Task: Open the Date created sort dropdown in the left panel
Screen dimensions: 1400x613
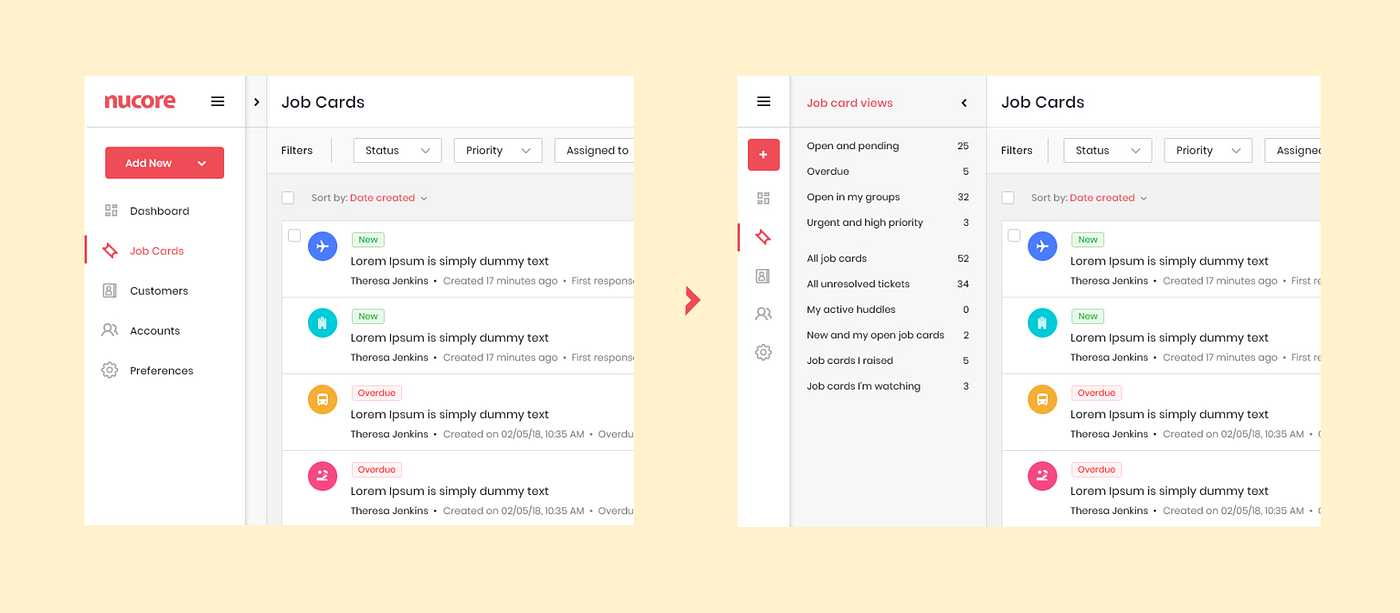Action: [x=389, y=198]
